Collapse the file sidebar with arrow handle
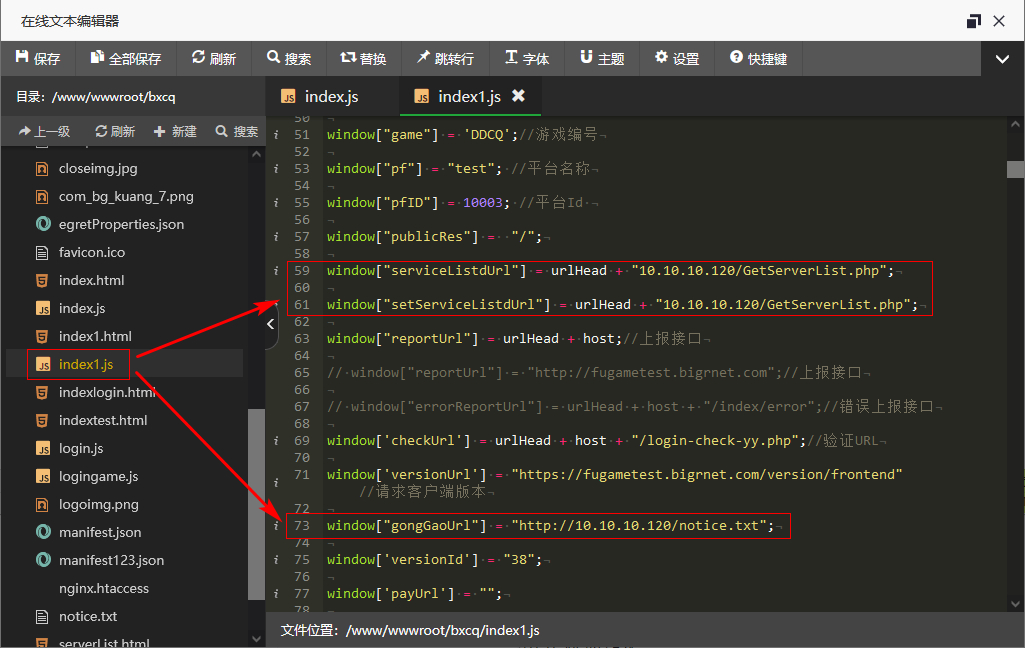Viewport: 1025px width, 648px height. tap(271, 324)
